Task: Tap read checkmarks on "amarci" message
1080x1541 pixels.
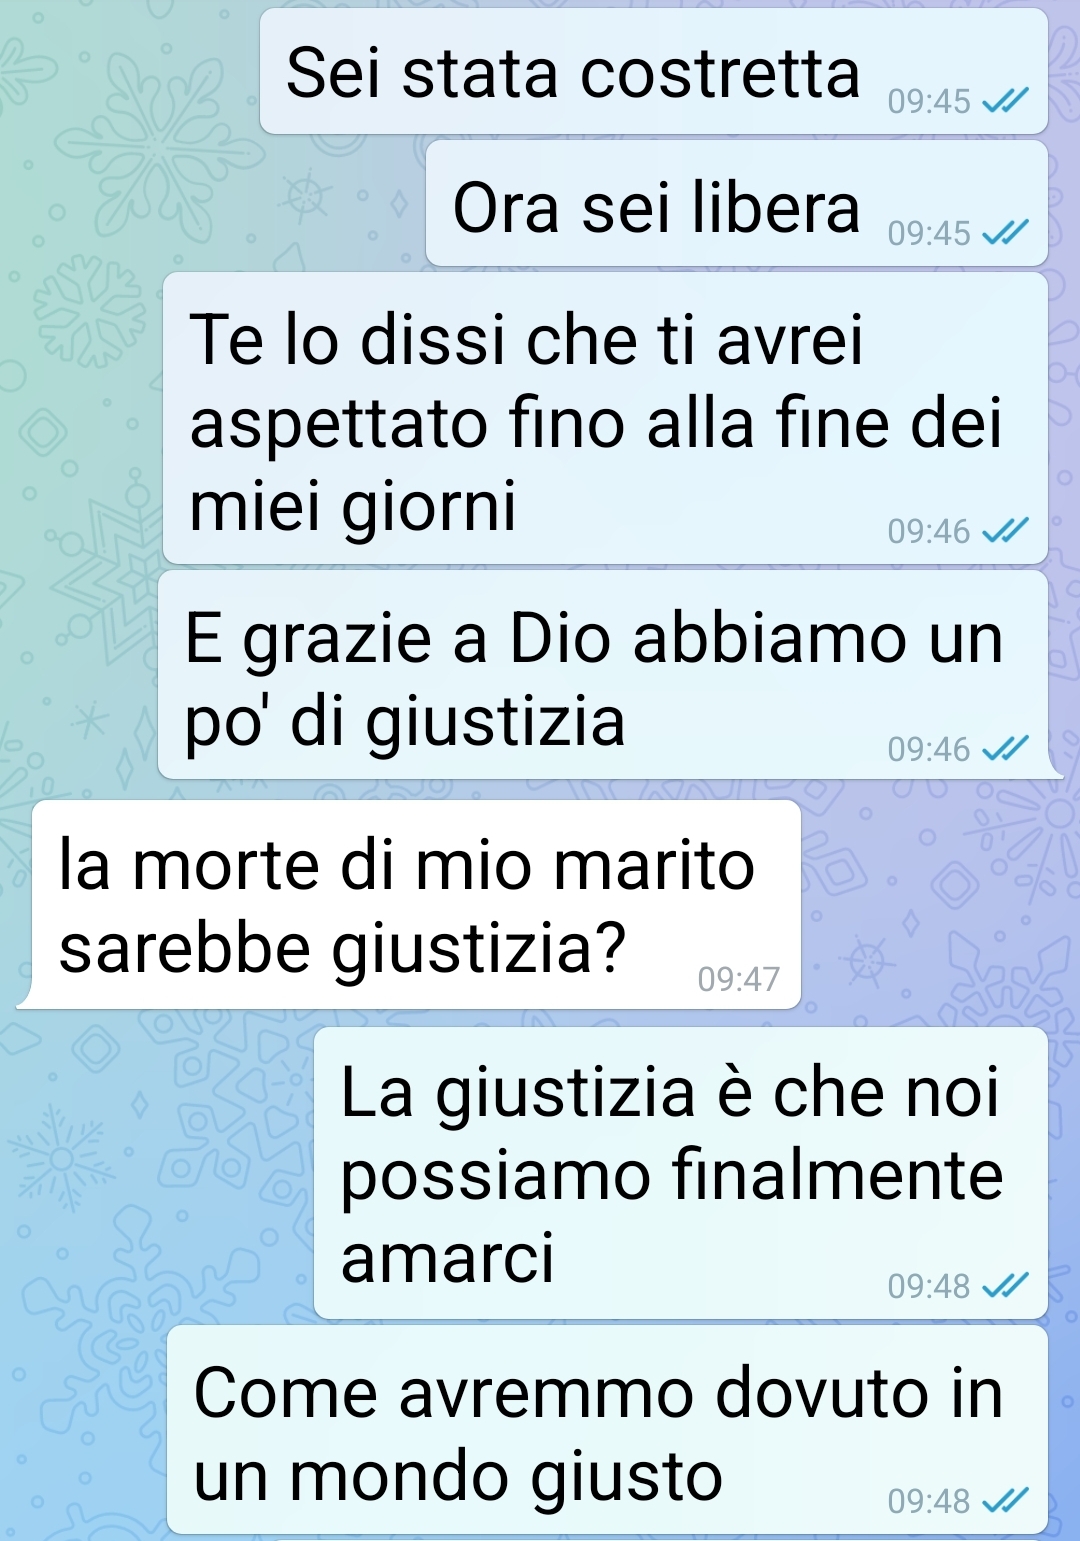Action: coord(1005,1286)
